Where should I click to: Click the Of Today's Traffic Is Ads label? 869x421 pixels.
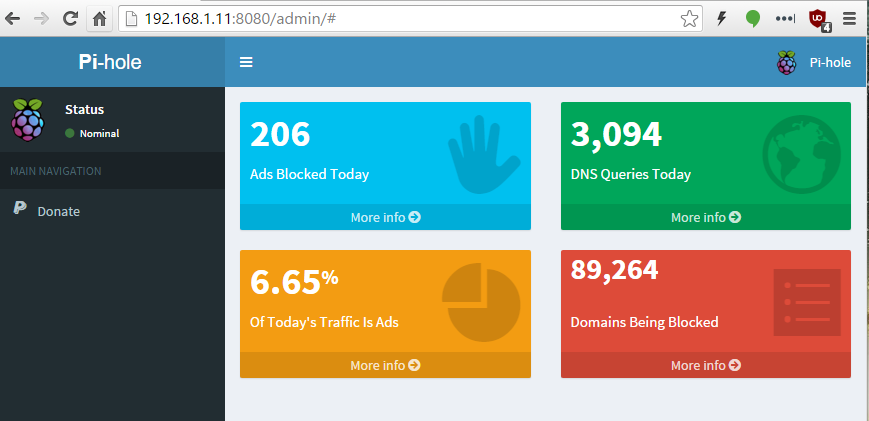tap(324, 322)
